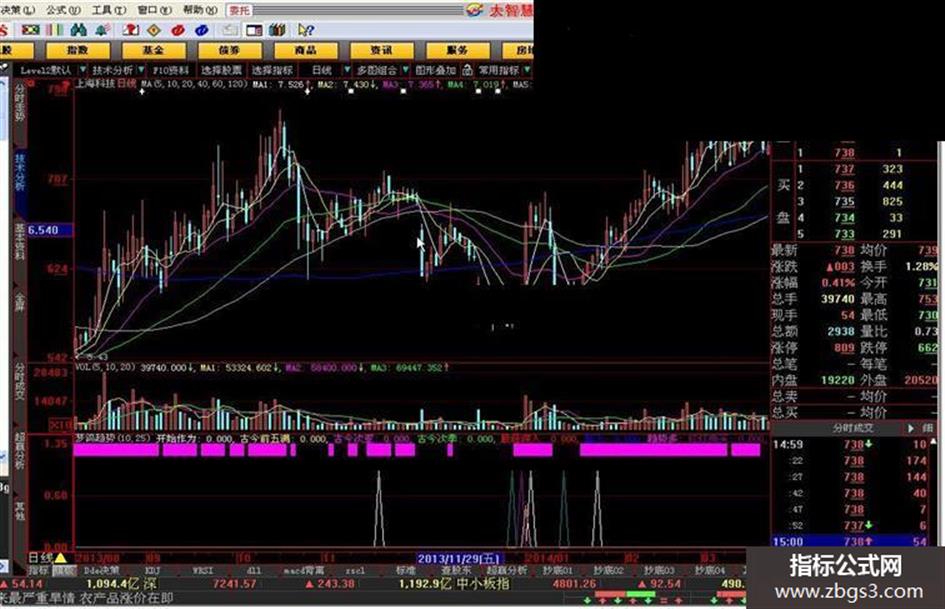Switch to the WRSI indicator tab
This screenshot has width=945, height=609.
coord(203,570)
